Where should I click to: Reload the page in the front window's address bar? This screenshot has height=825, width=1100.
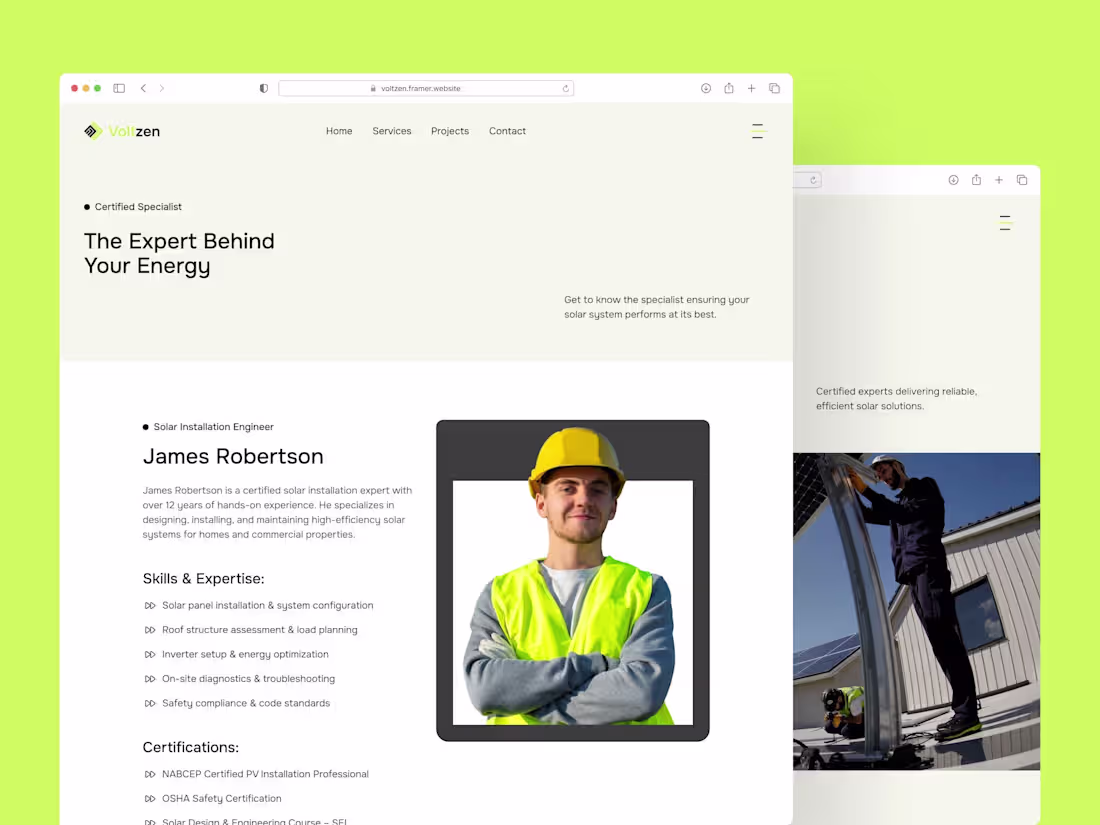pos(565,88)
